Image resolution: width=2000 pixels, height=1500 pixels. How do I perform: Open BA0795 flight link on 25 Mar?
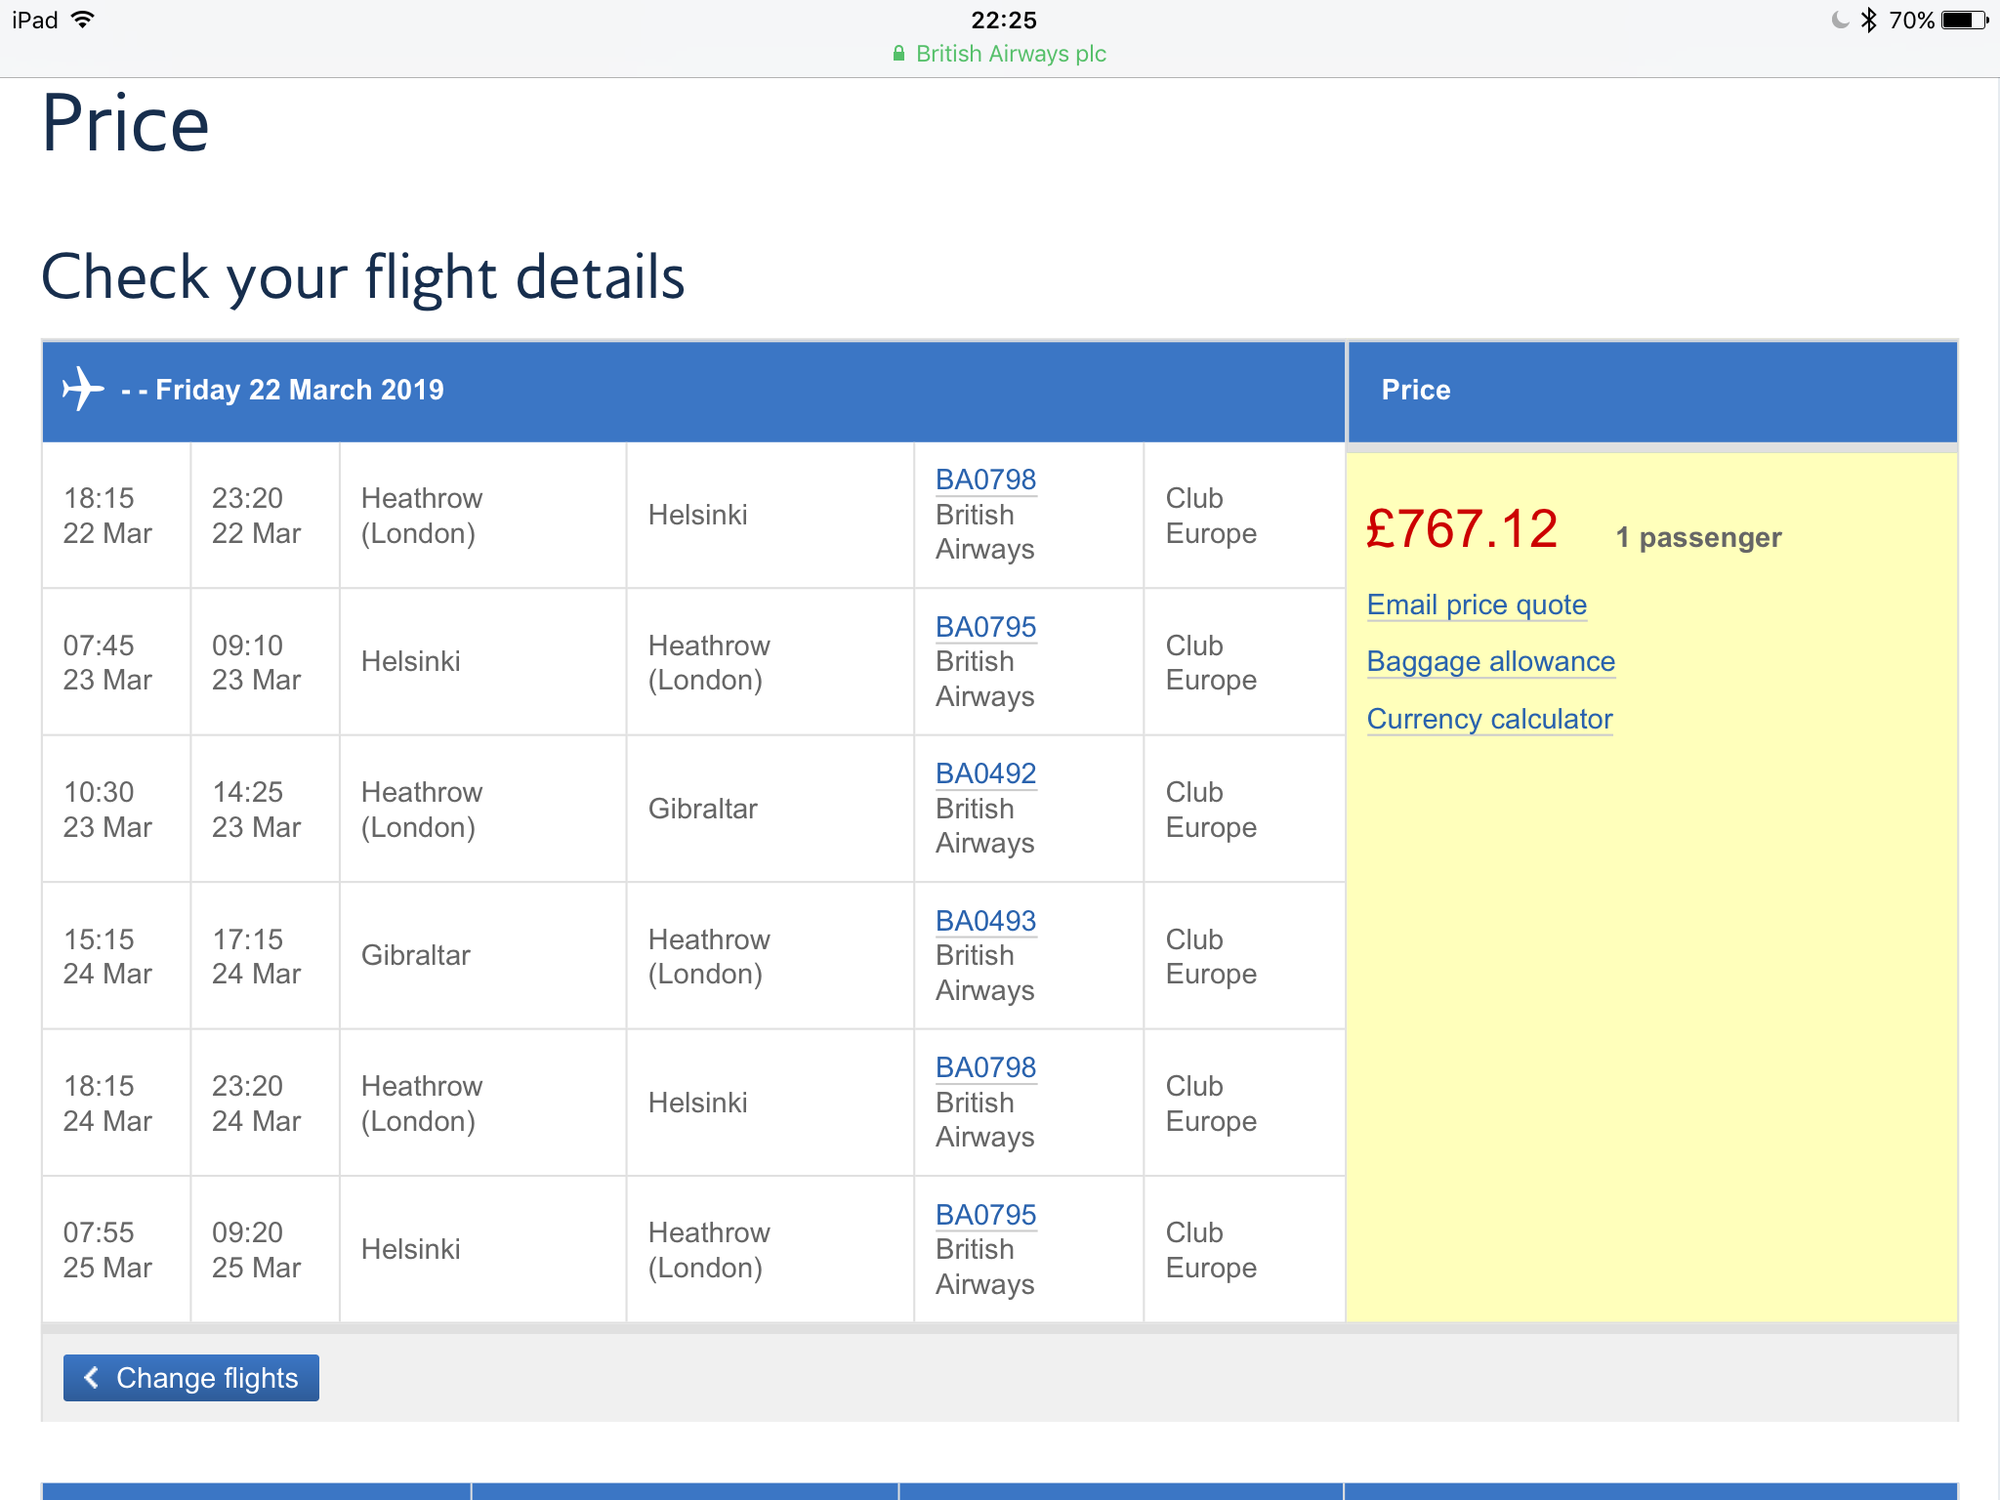point(985,1215)
